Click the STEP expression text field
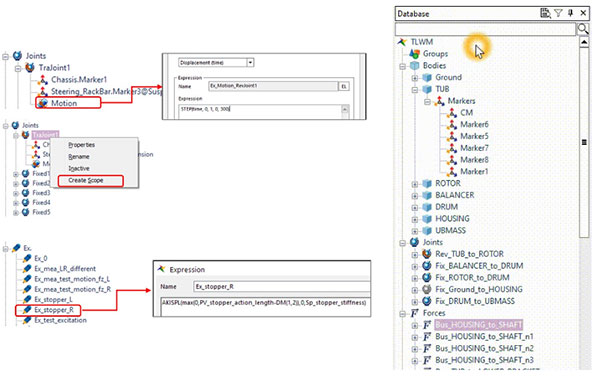 [x=260, y=111]
